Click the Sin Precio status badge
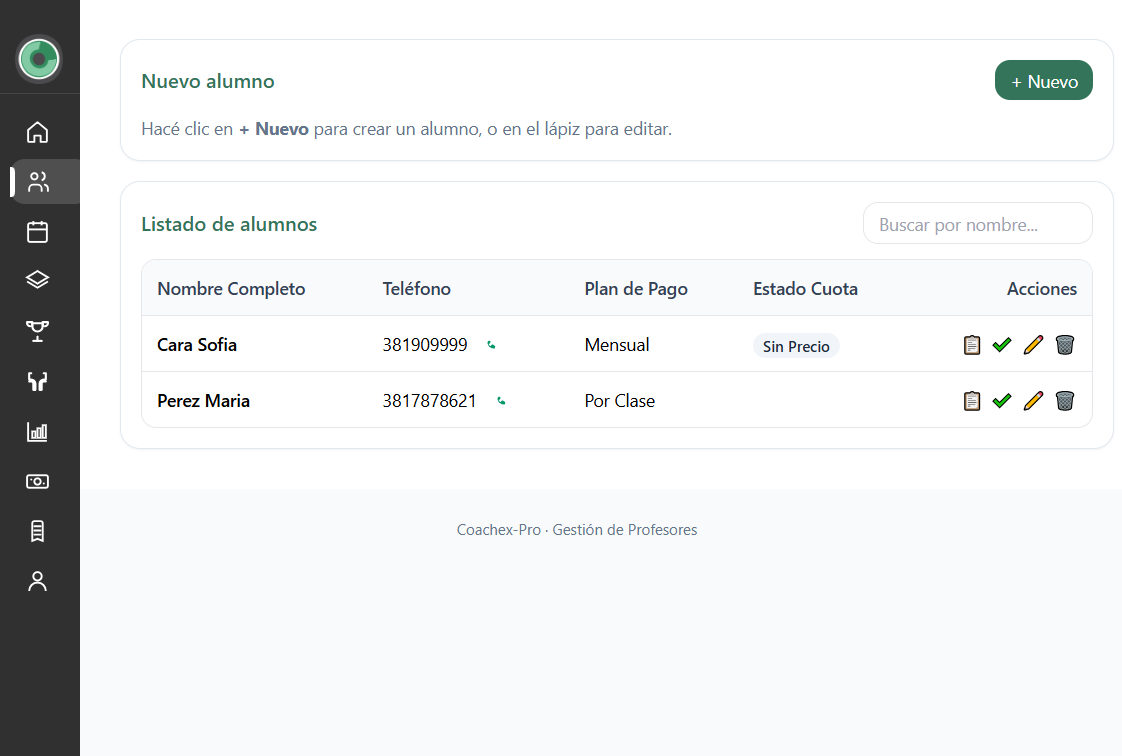Screen dimensions: 1122x756 pyautogui.click(x=796, y=346)
